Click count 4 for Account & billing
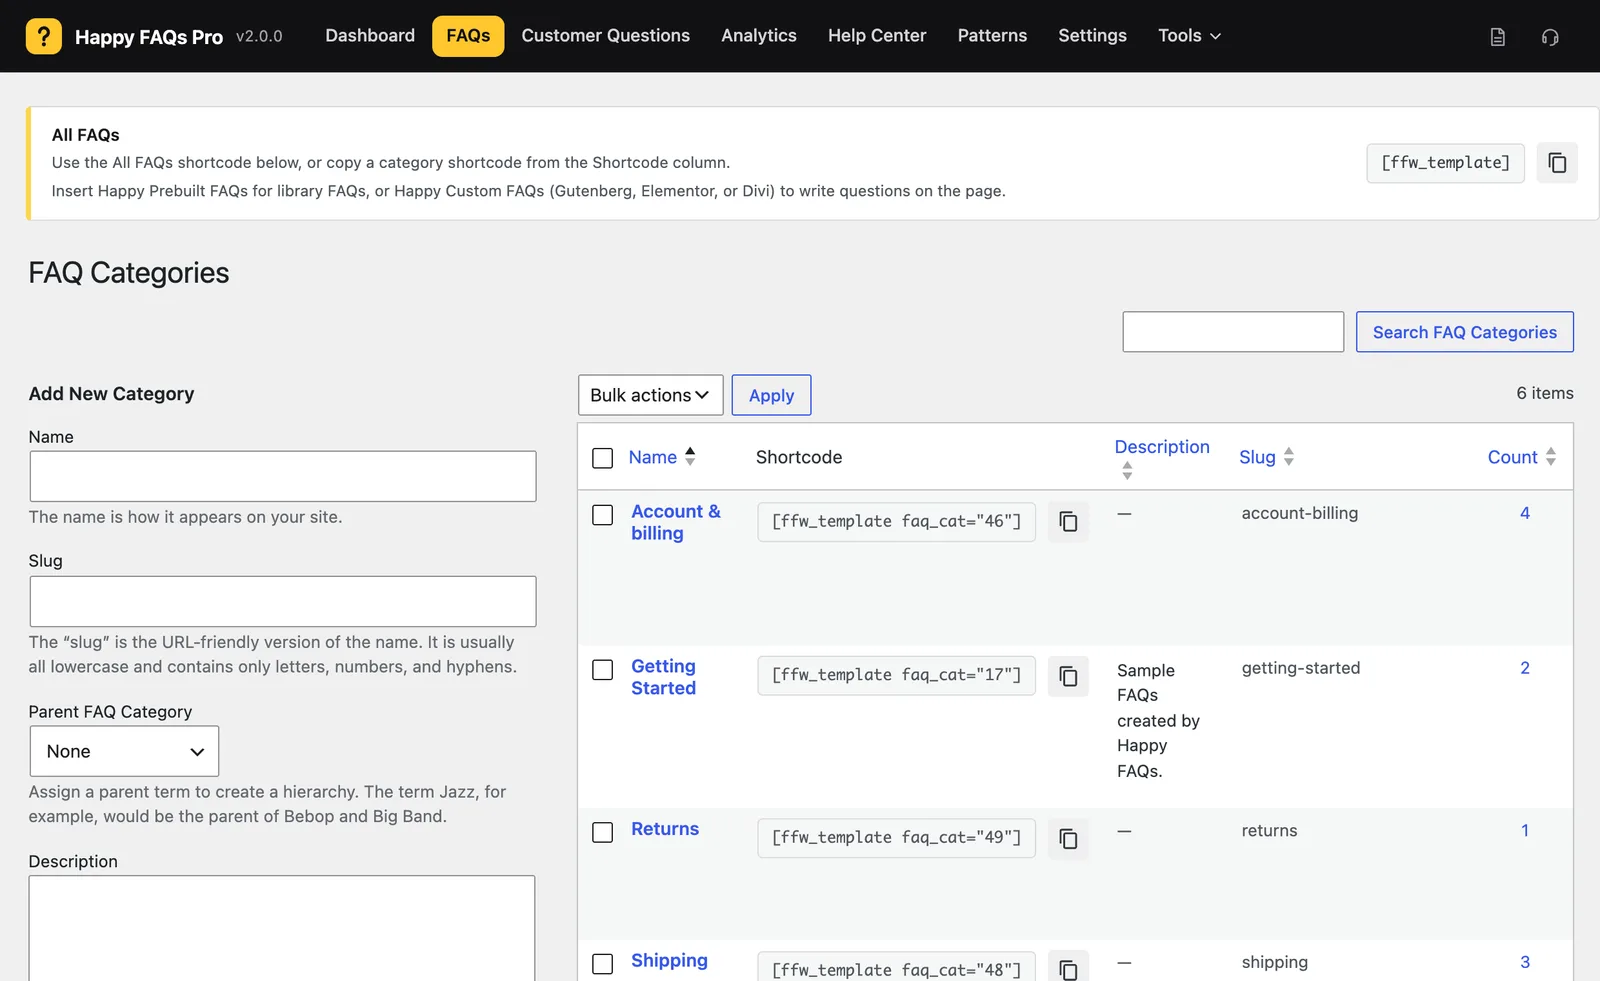Screen dimensions: 1600x981 [1525, 513]
